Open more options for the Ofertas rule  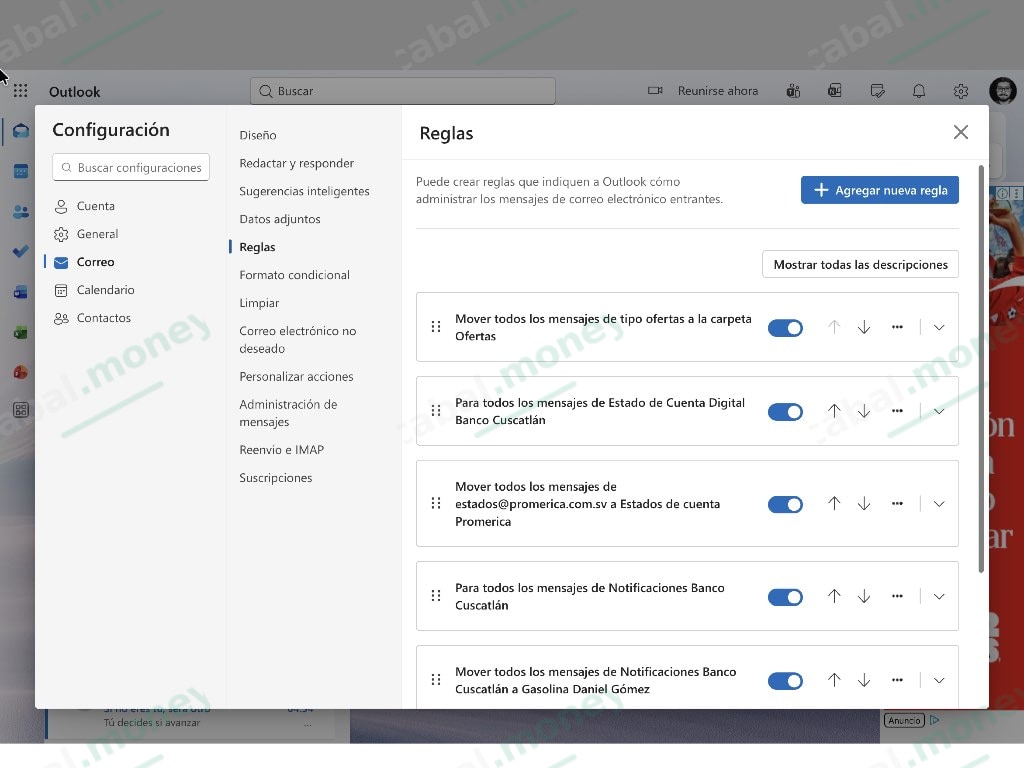tap(897, 327)
